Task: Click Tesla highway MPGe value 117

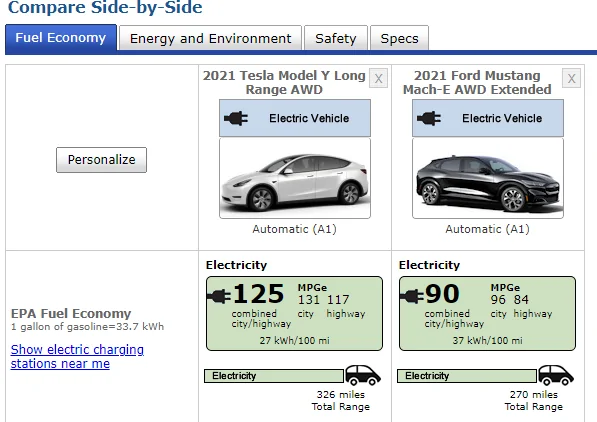Action: [338, 300]
